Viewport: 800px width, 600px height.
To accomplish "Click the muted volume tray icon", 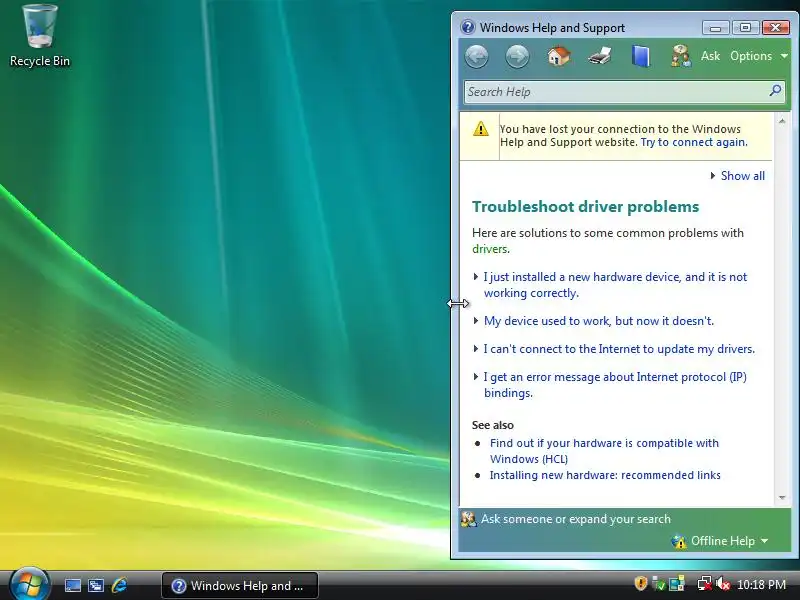I will pos(722,584).
